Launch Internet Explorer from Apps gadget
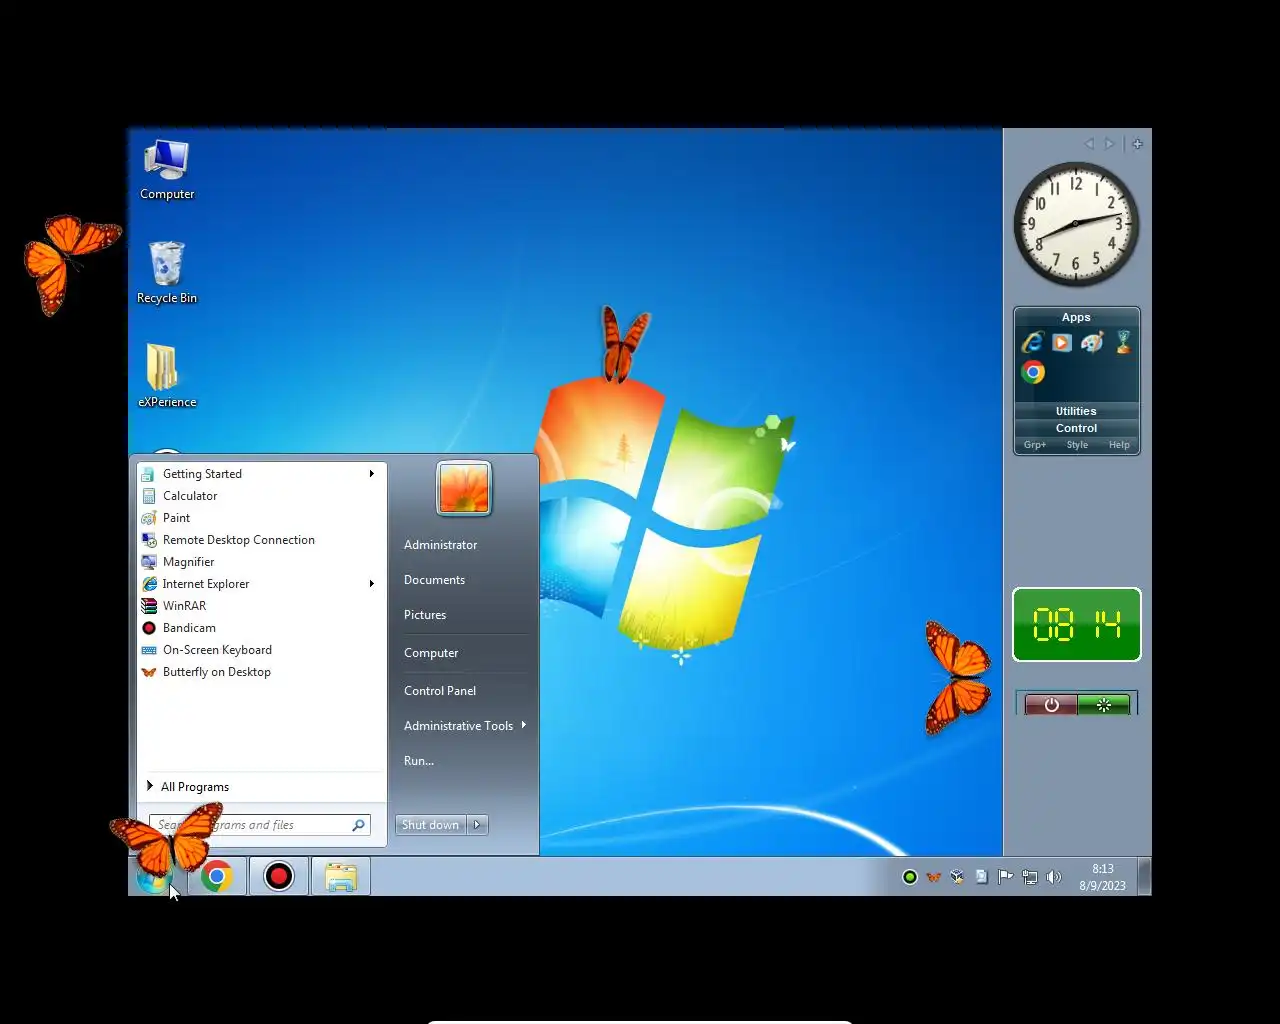Image resolution: width=1280 pixels, height=1024 pixels. point(1033,343)
